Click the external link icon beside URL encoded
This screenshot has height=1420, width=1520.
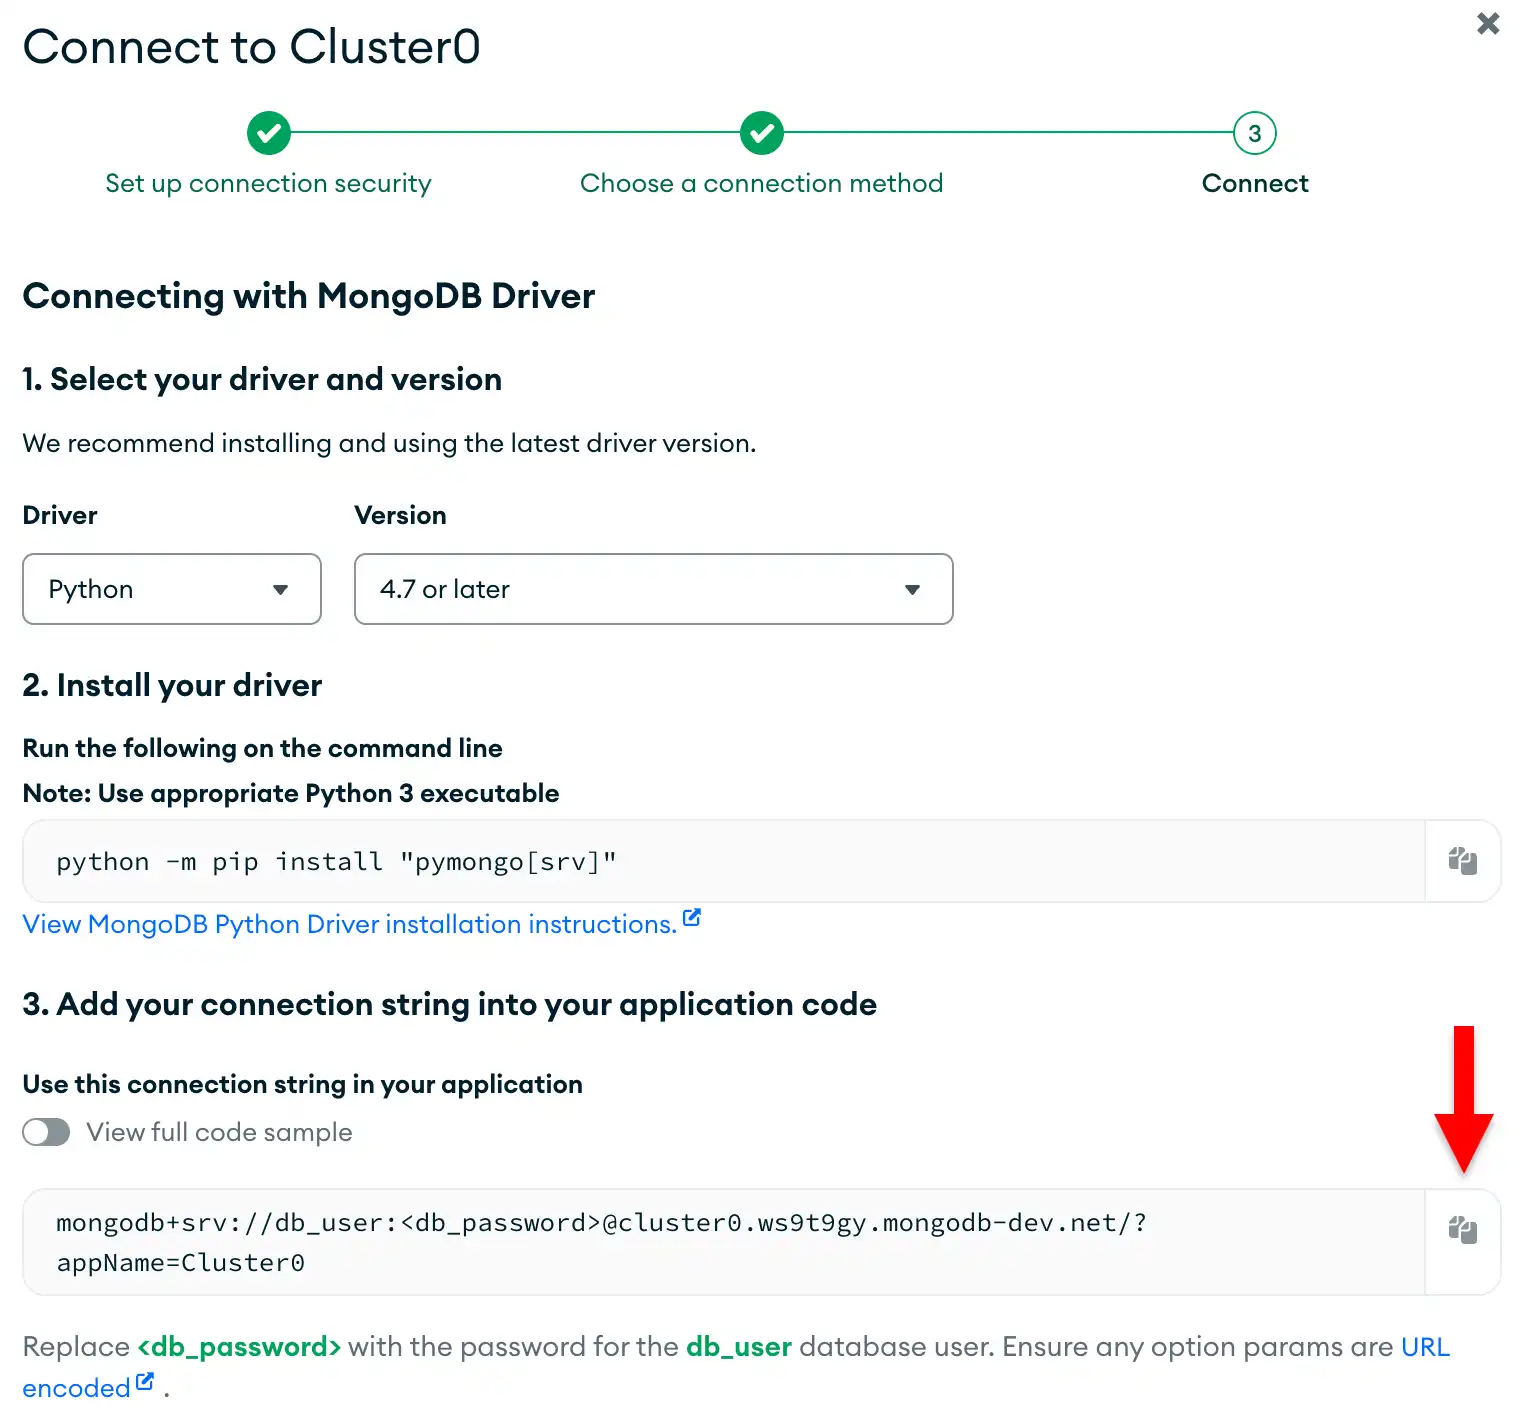coord(145,1380)
